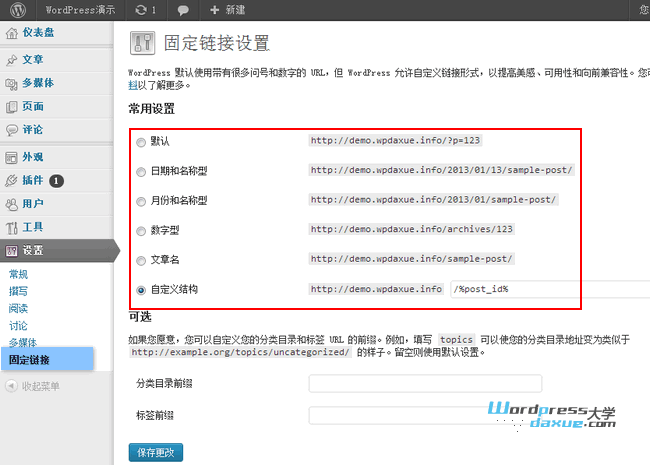Open the 阅读 settings submenu item
650x465 pixels.
click(18, 308)
